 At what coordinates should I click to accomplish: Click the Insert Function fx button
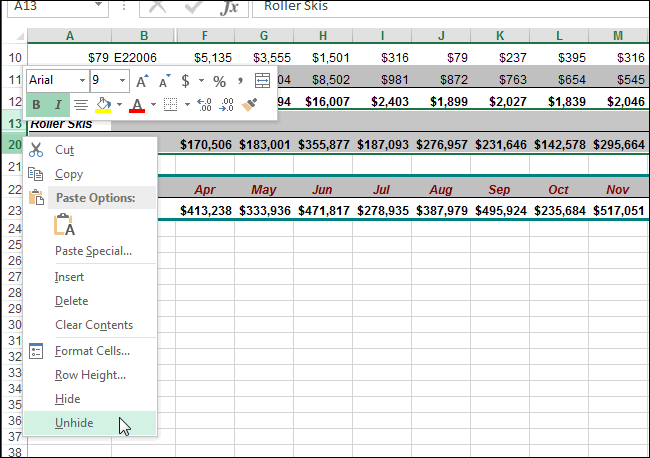tap(229, 7)
